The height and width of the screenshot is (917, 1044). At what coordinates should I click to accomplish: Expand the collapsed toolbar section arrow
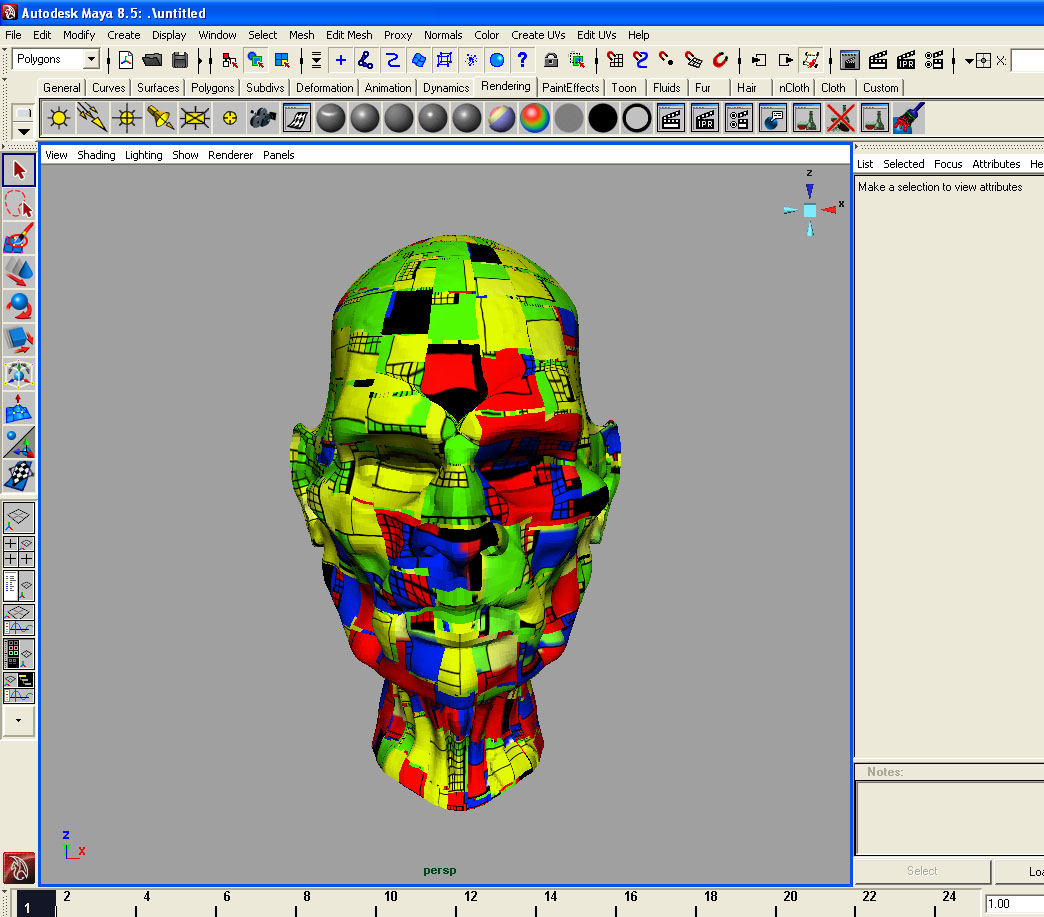coord(18,720)
